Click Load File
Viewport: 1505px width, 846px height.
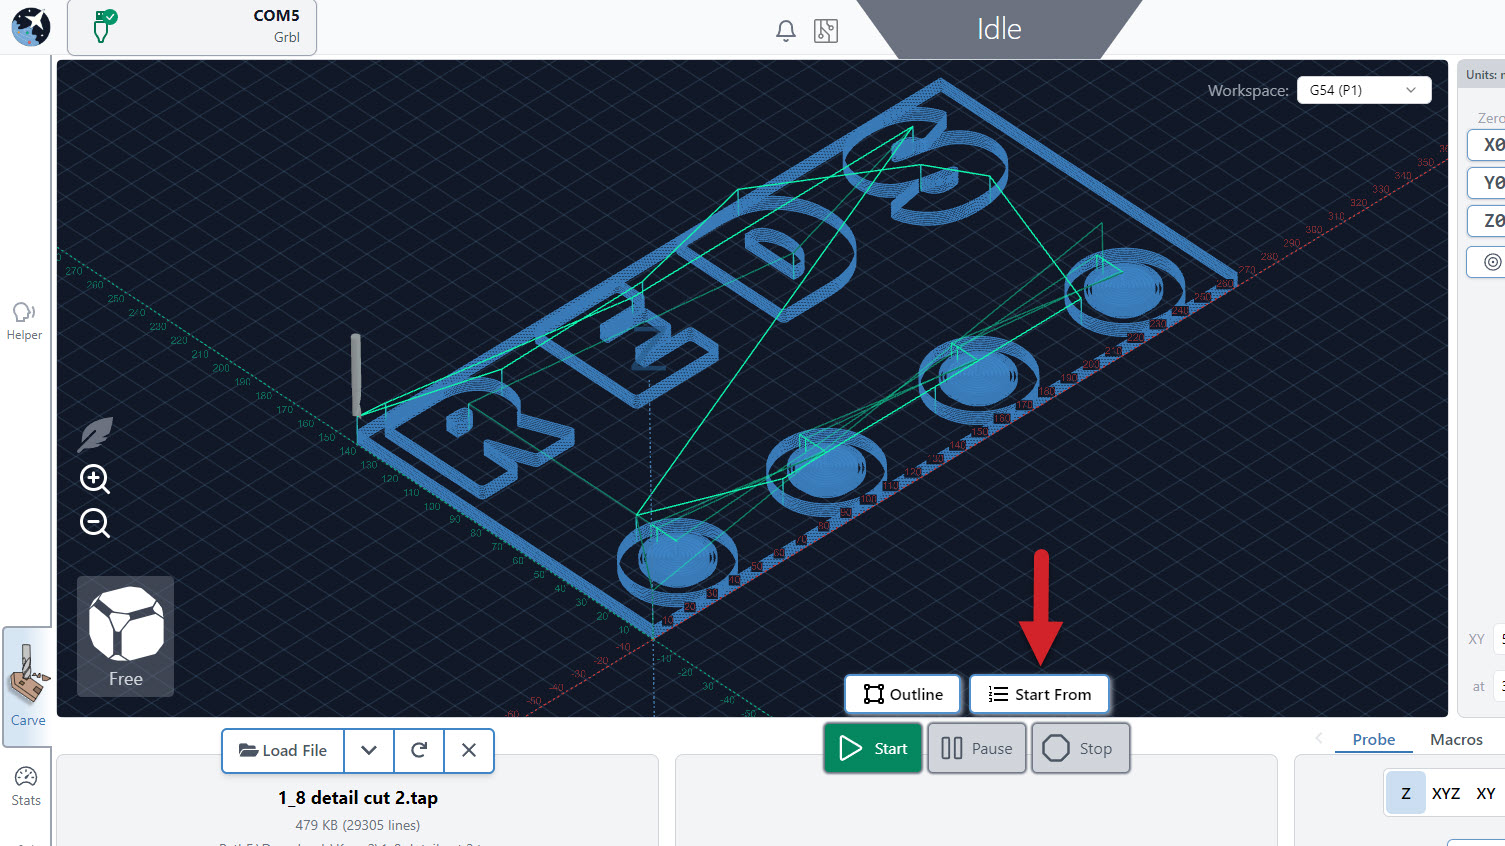pos(283,750)
